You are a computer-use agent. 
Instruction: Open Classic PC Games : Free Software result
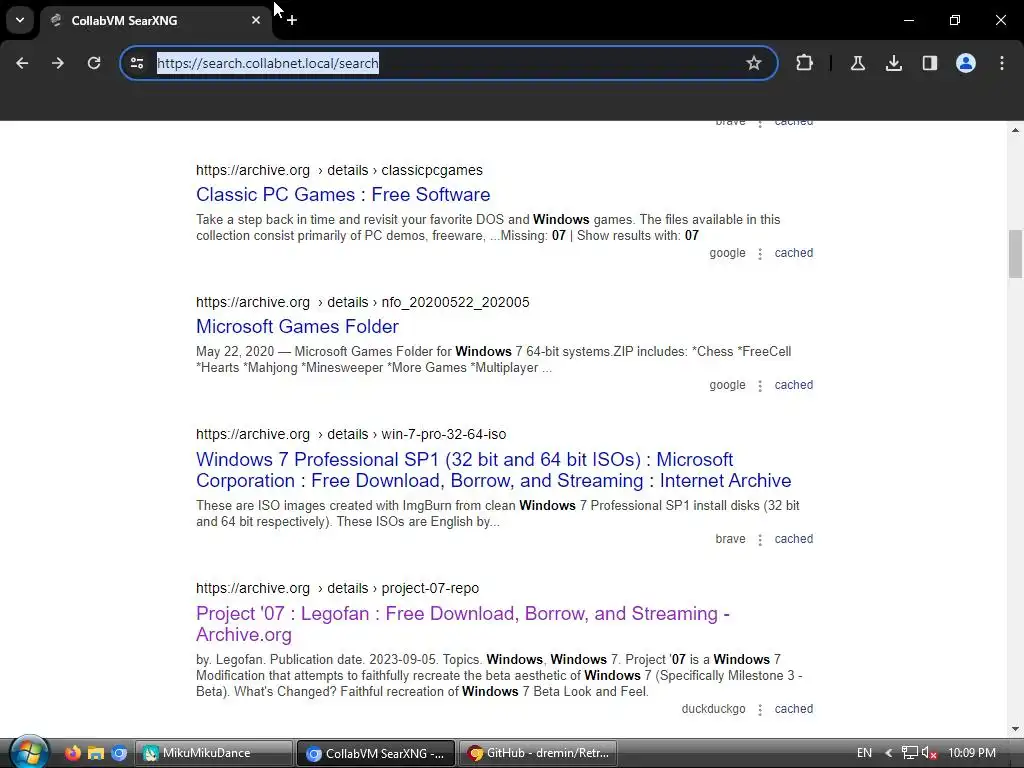[343, 195]
